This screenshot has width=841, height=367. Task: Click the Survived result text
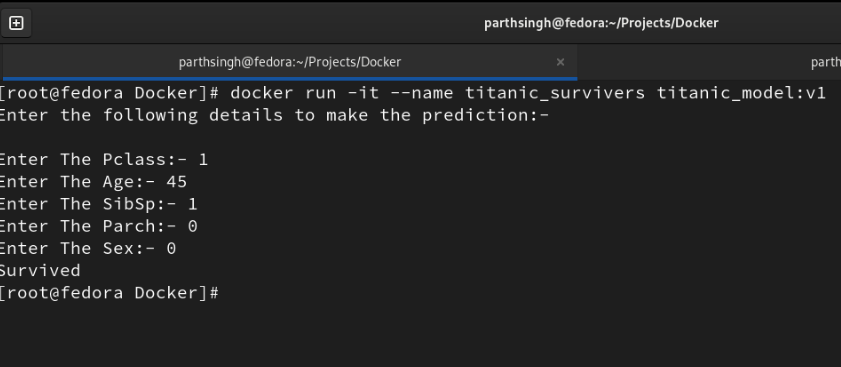40,270
